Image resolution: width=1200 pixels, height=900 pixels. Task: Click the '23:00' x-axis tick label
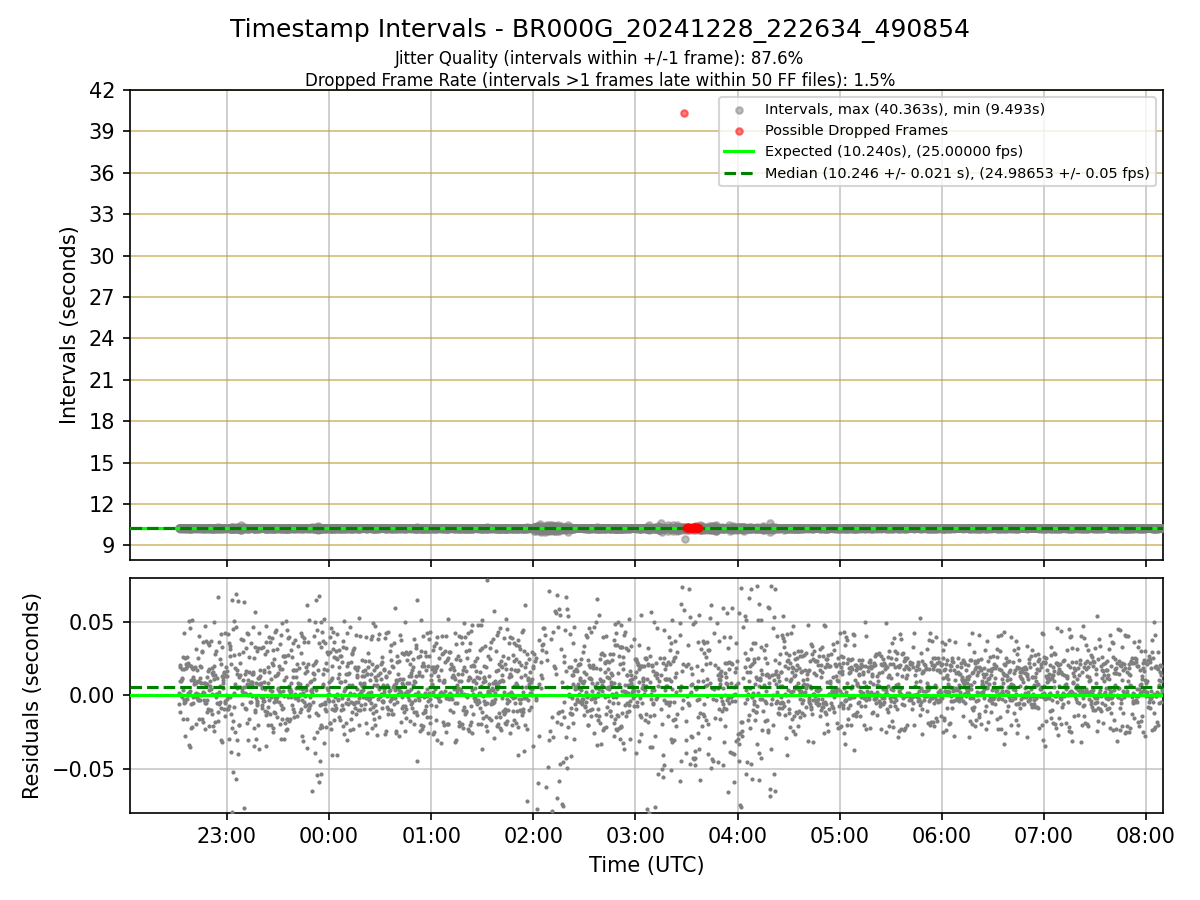point(226,835)
